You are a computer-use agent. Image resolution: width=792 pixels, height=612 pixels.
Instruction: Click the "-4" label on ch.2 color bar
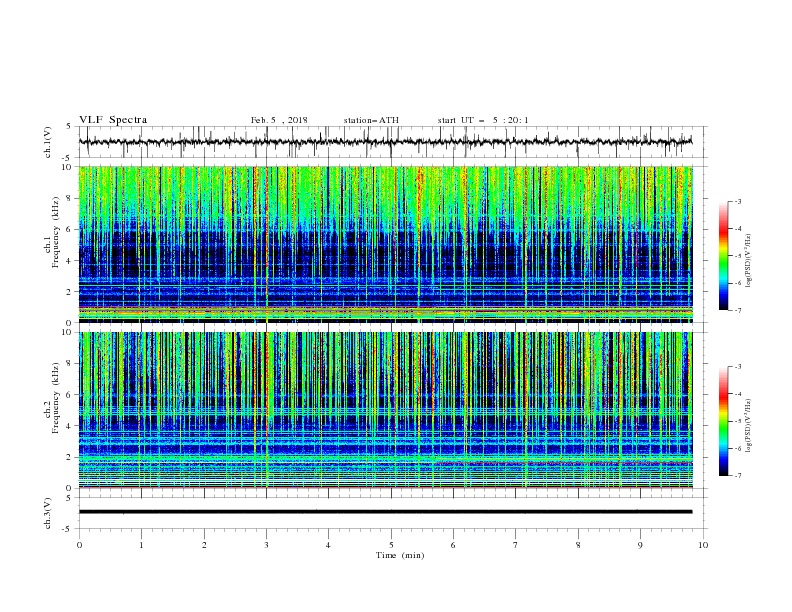(x=738, y=394)
